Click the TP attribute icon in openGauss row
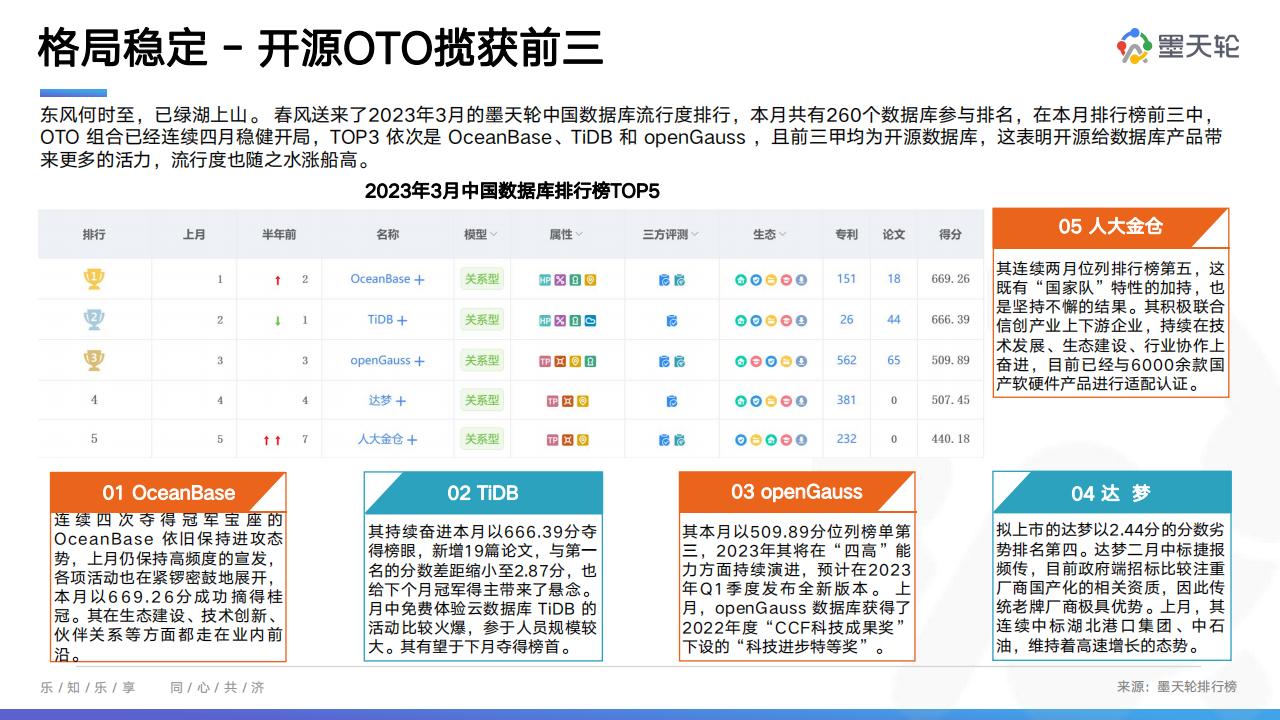This screenshot has height=720, width=1280. pyautogui.click(x=545, y=360)
